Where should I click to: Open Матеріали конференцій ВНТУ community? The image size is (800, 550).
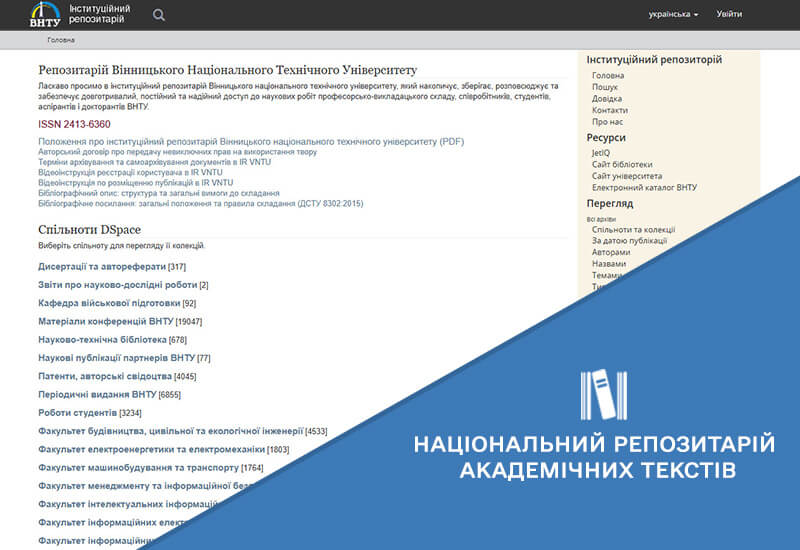pos(106,321)
